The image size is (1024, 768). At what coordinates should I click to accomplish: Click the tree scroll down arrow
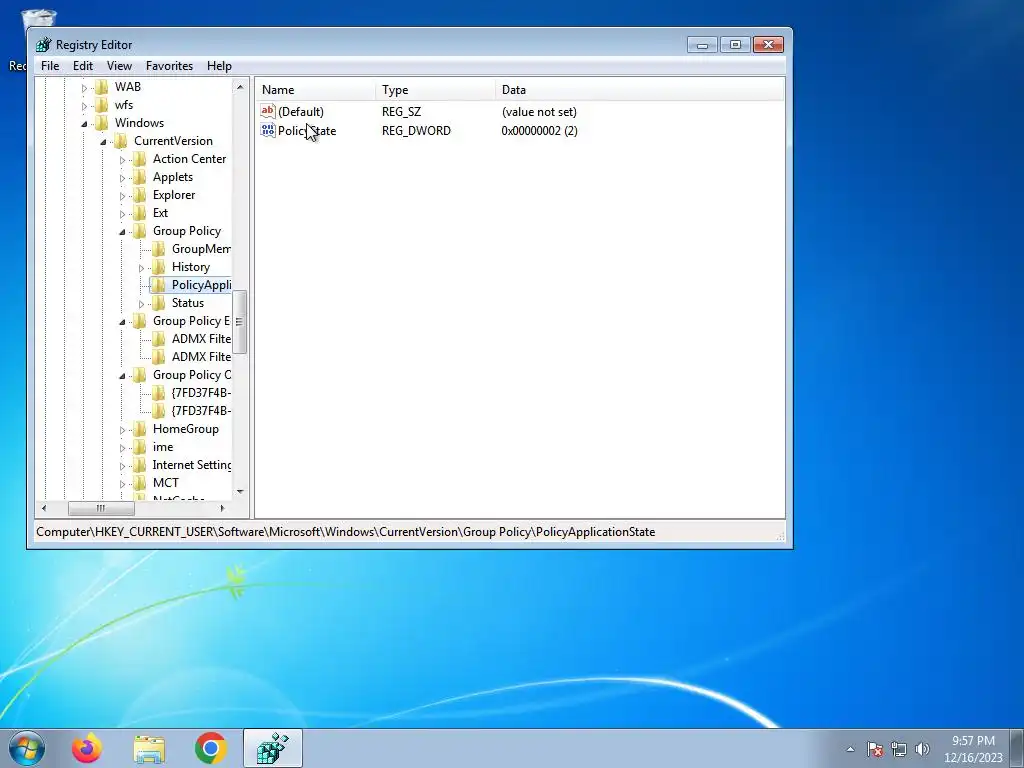240,491
